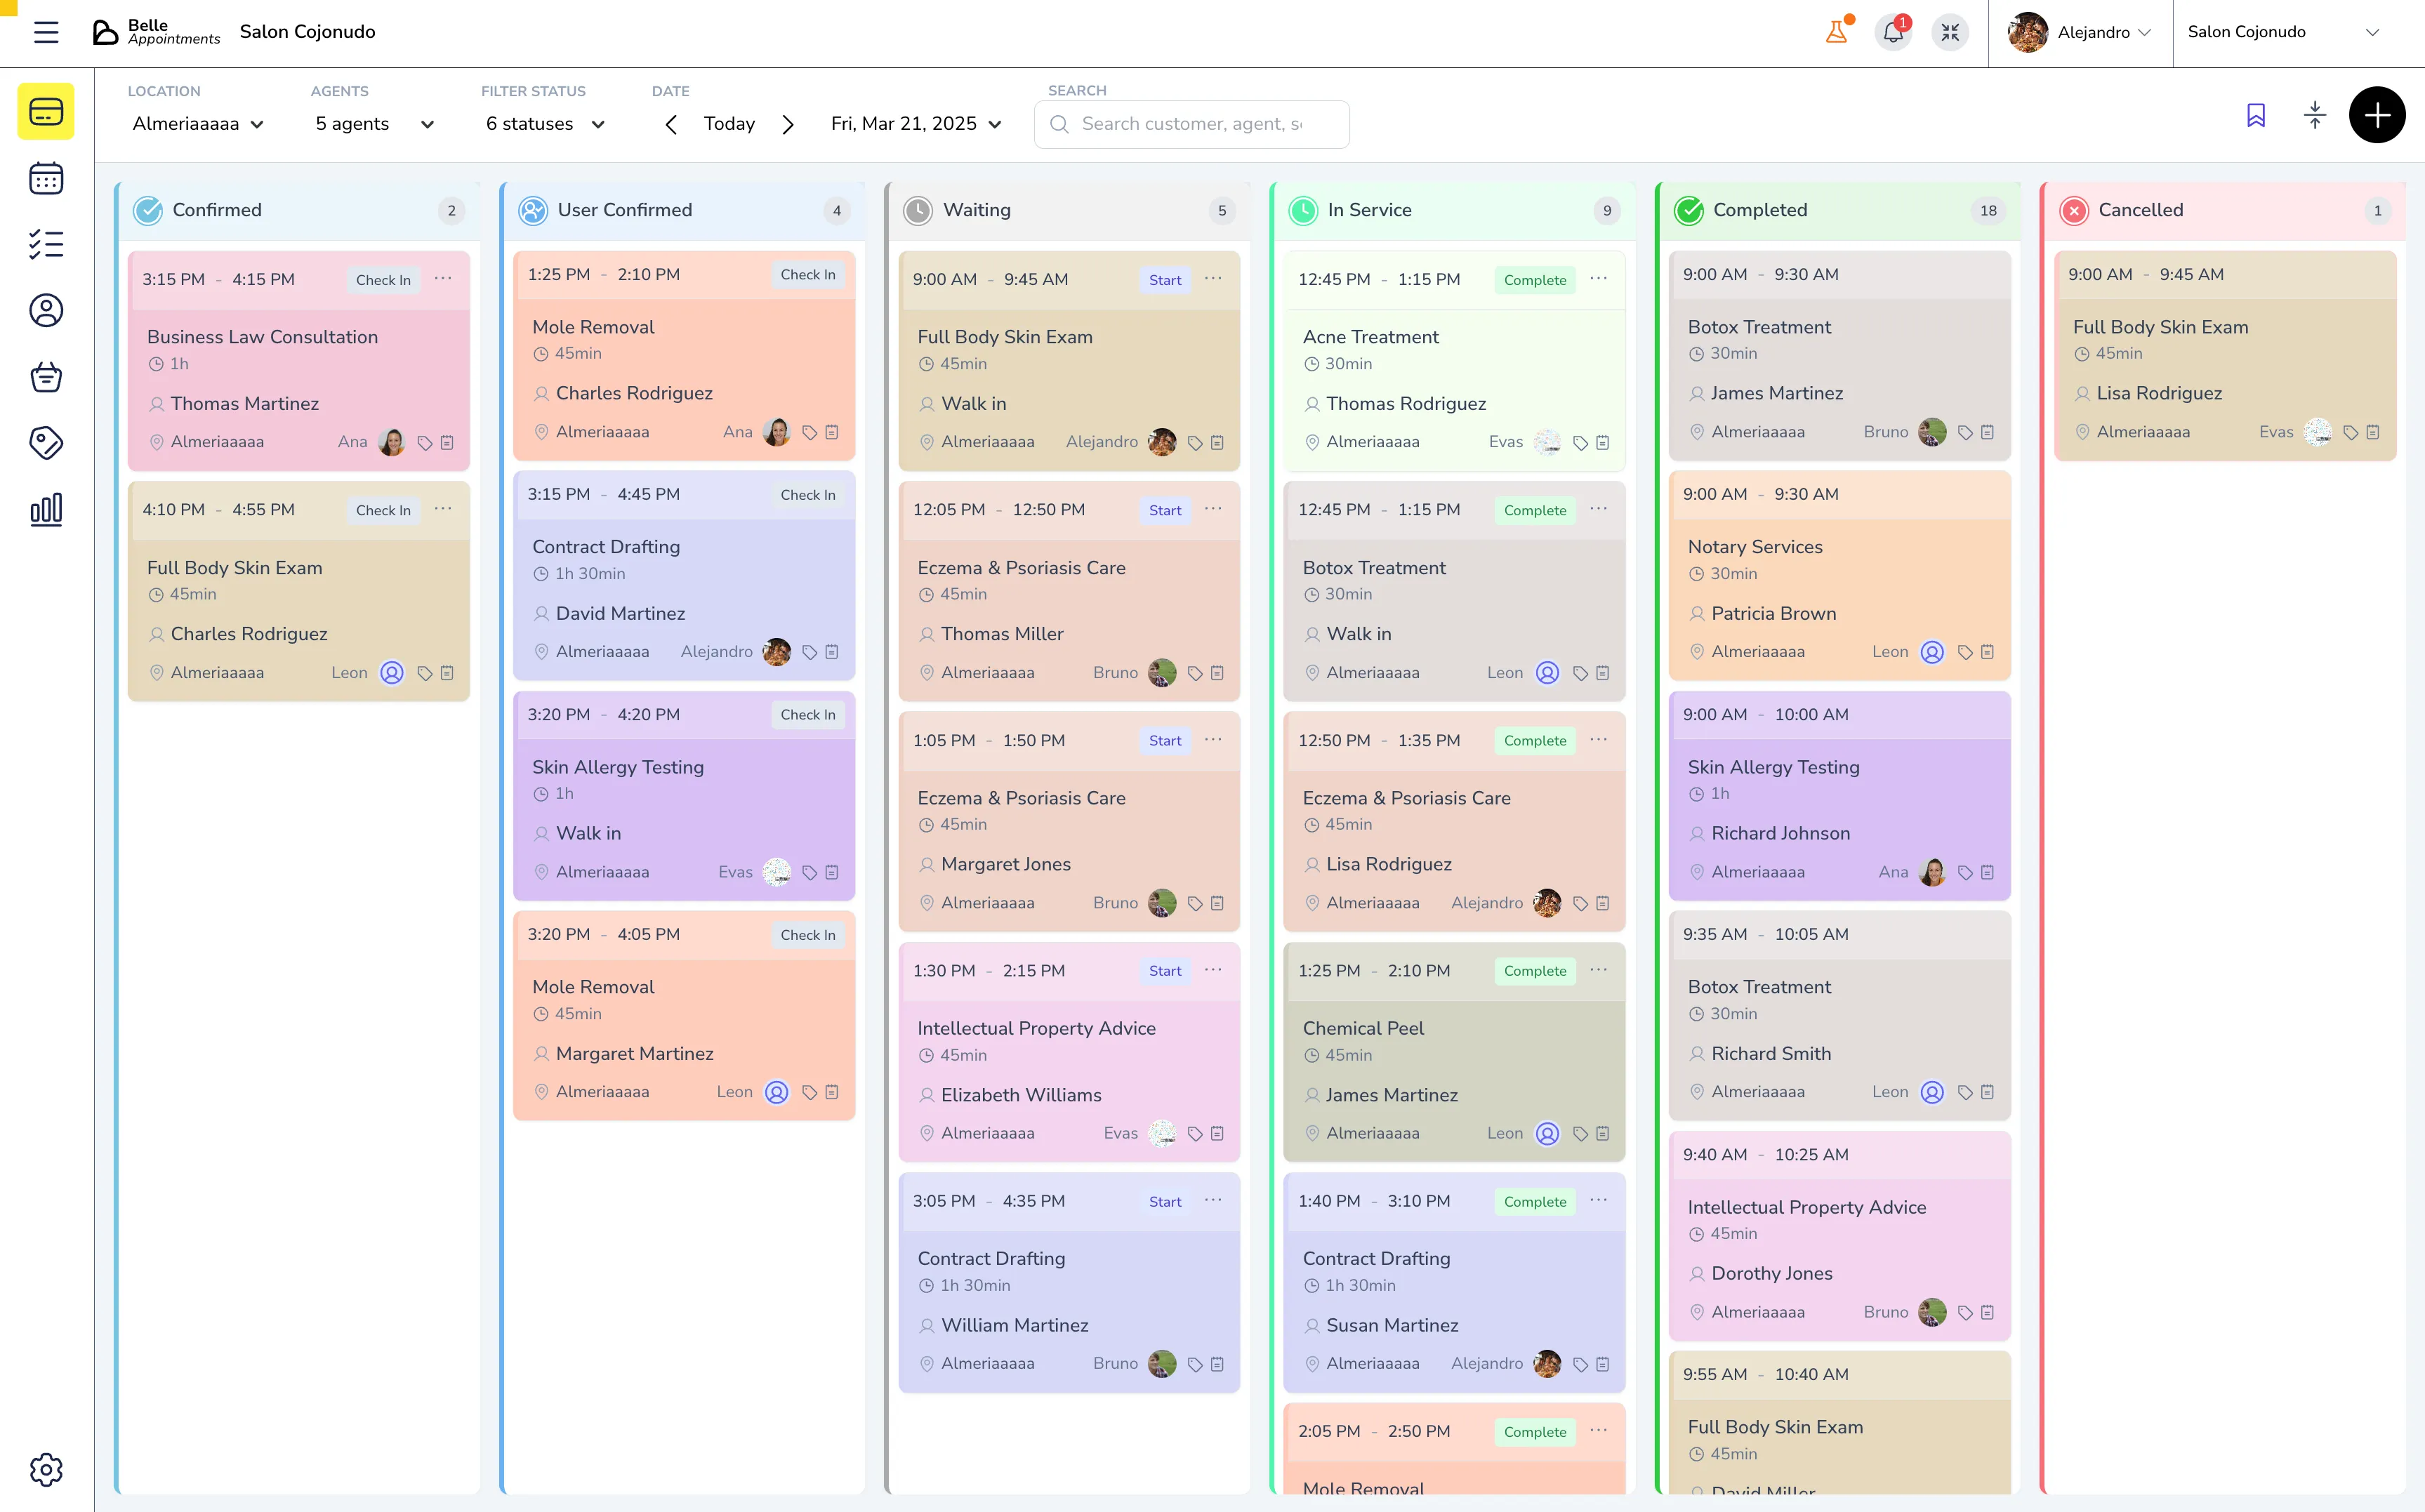
Task: Open the customers view in the sidebar
Action: tap(46, 310)
